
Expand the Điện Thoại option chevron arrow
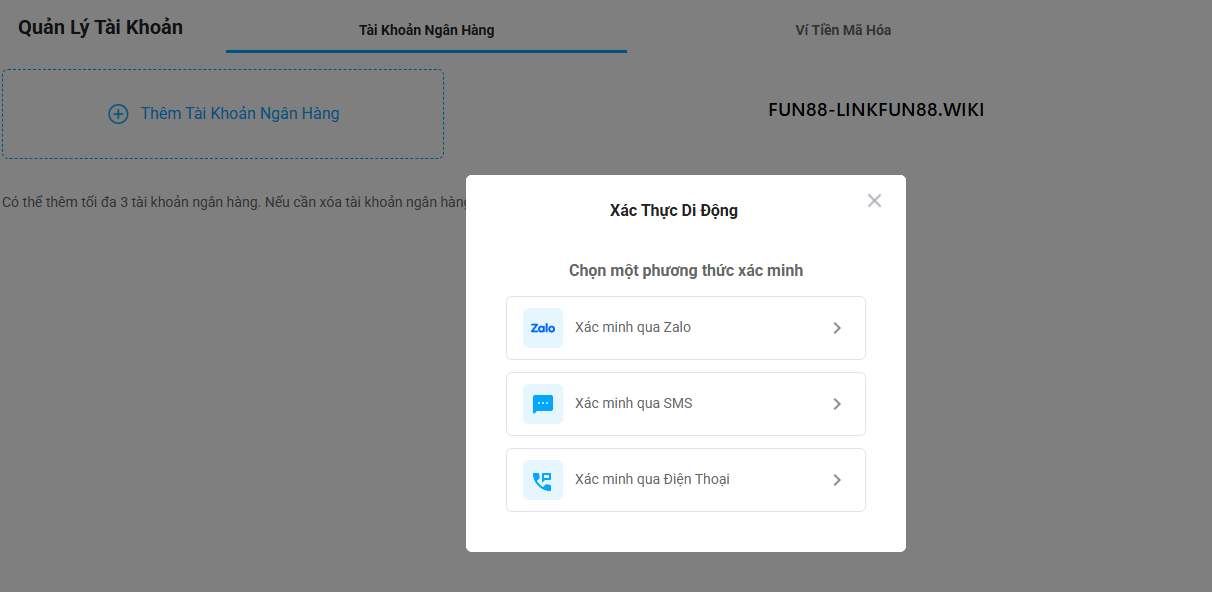[x=837, y=480]
